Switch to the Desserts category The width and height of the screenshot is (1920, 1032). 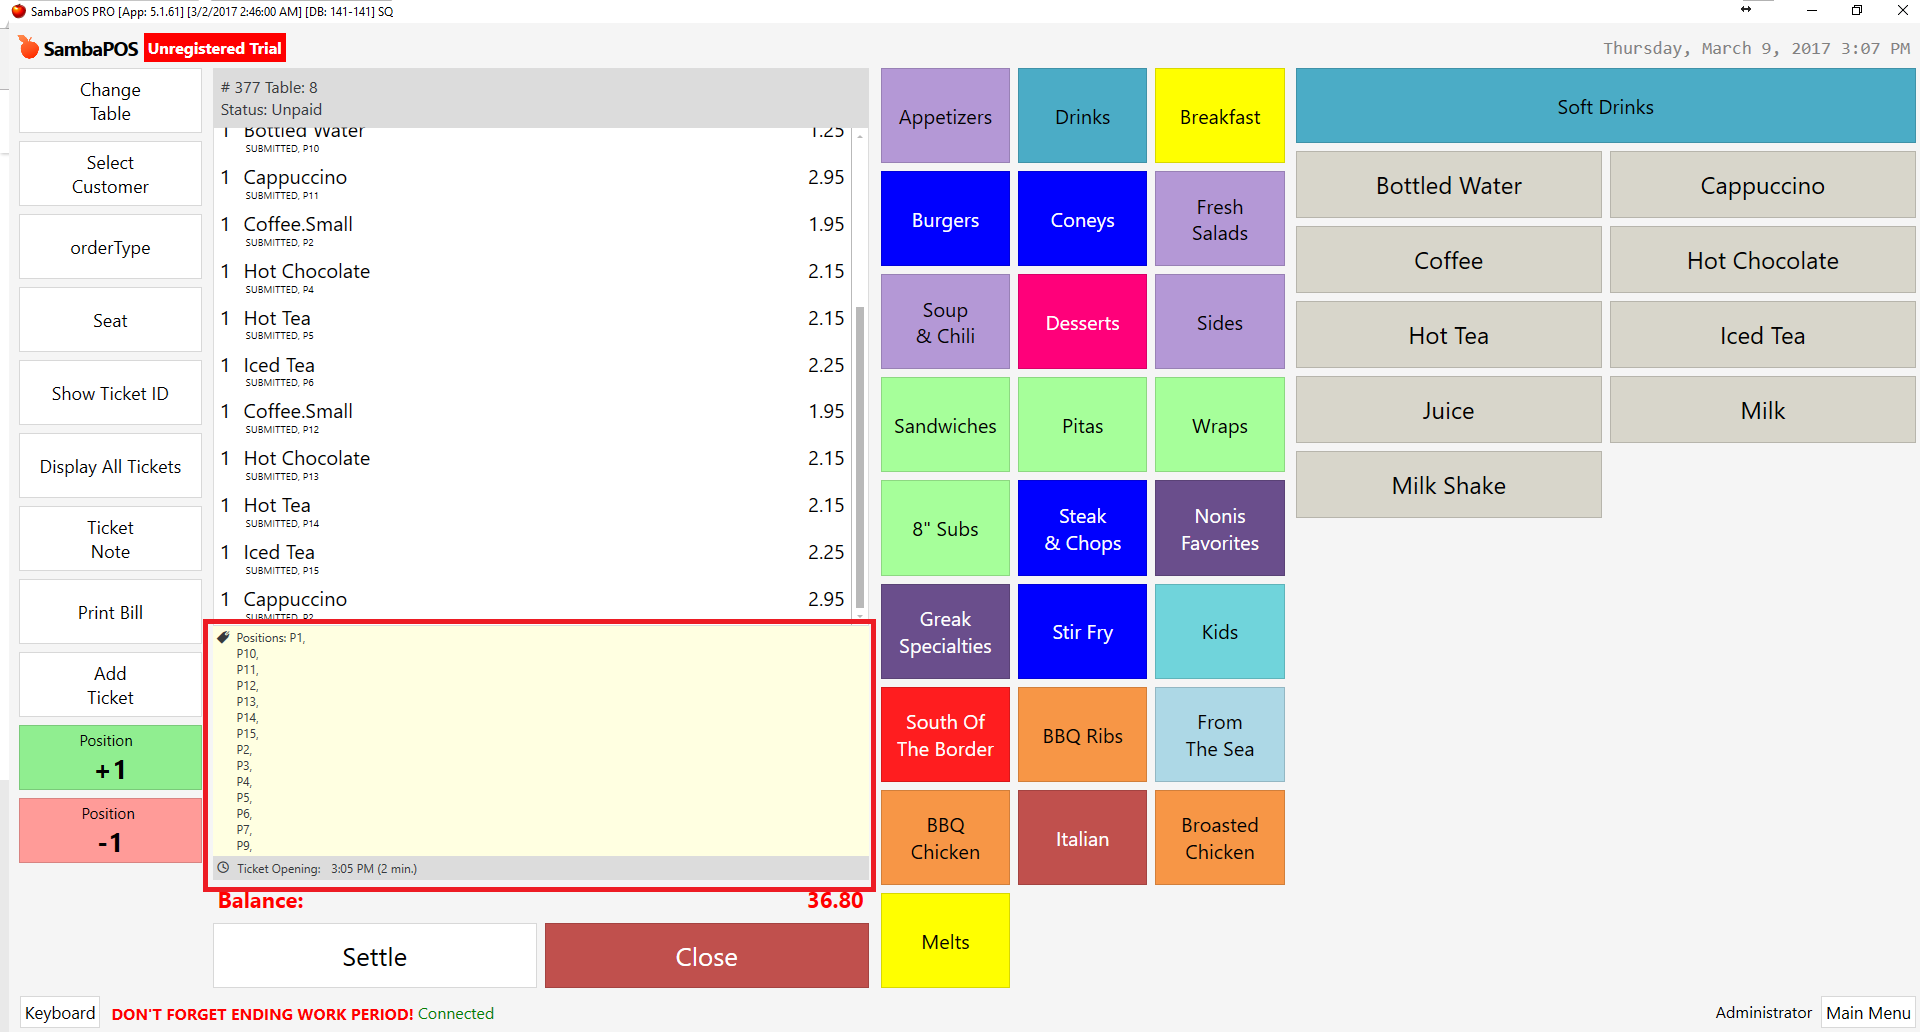pyautogui.click(x=1082, y=322)
